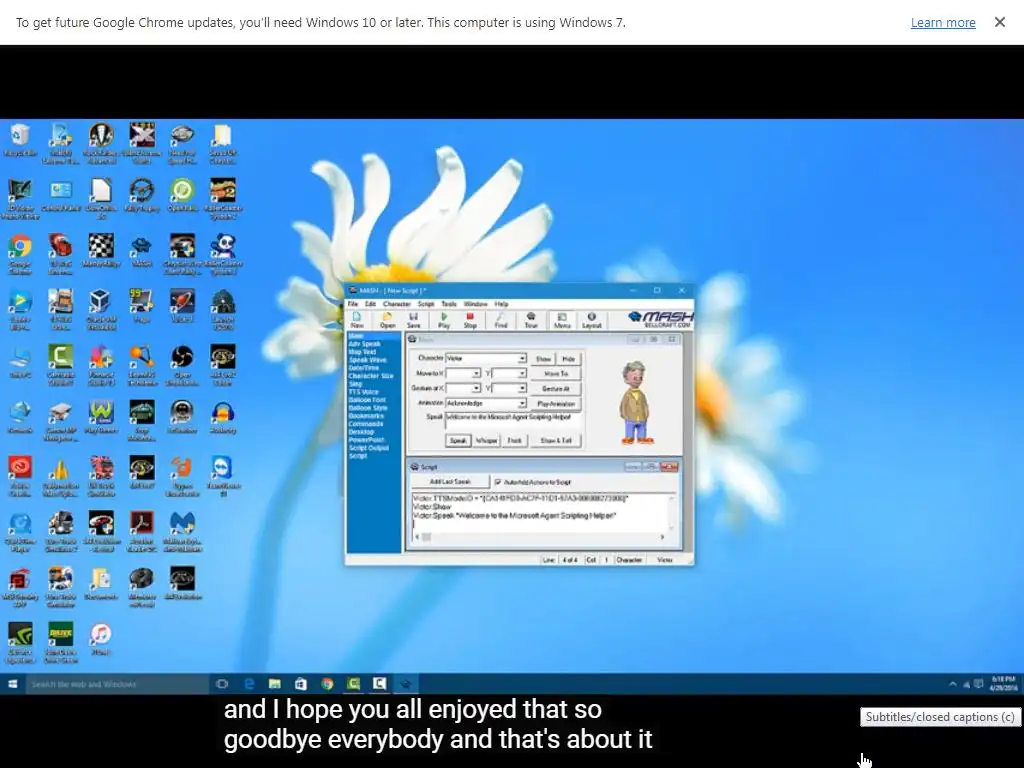Click the Save toolbar icon in MASH
Viewport: 1024px width, 768px height.
[x=413, y=320]
